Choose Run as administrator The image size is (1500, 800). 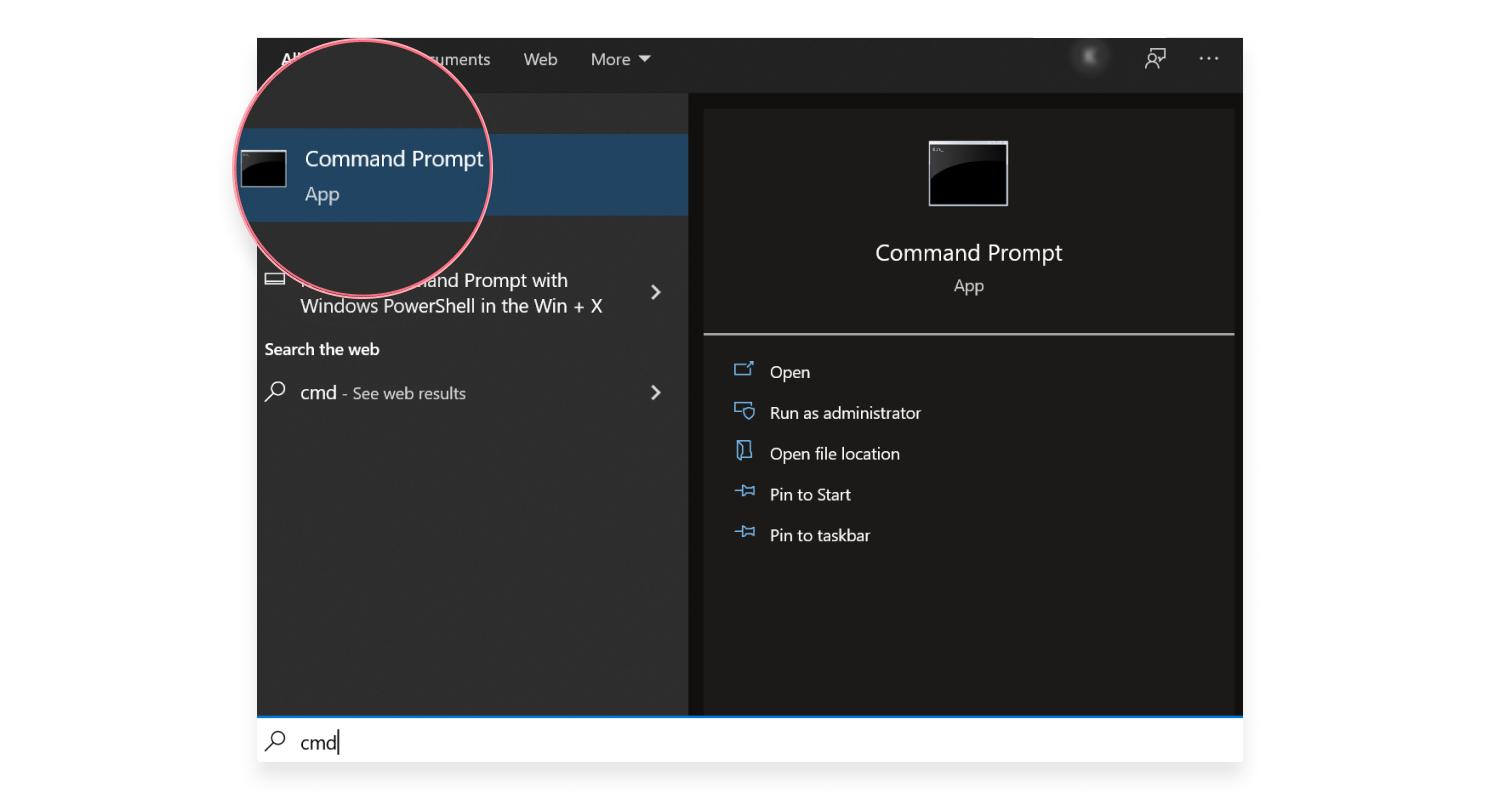[845, 413]
